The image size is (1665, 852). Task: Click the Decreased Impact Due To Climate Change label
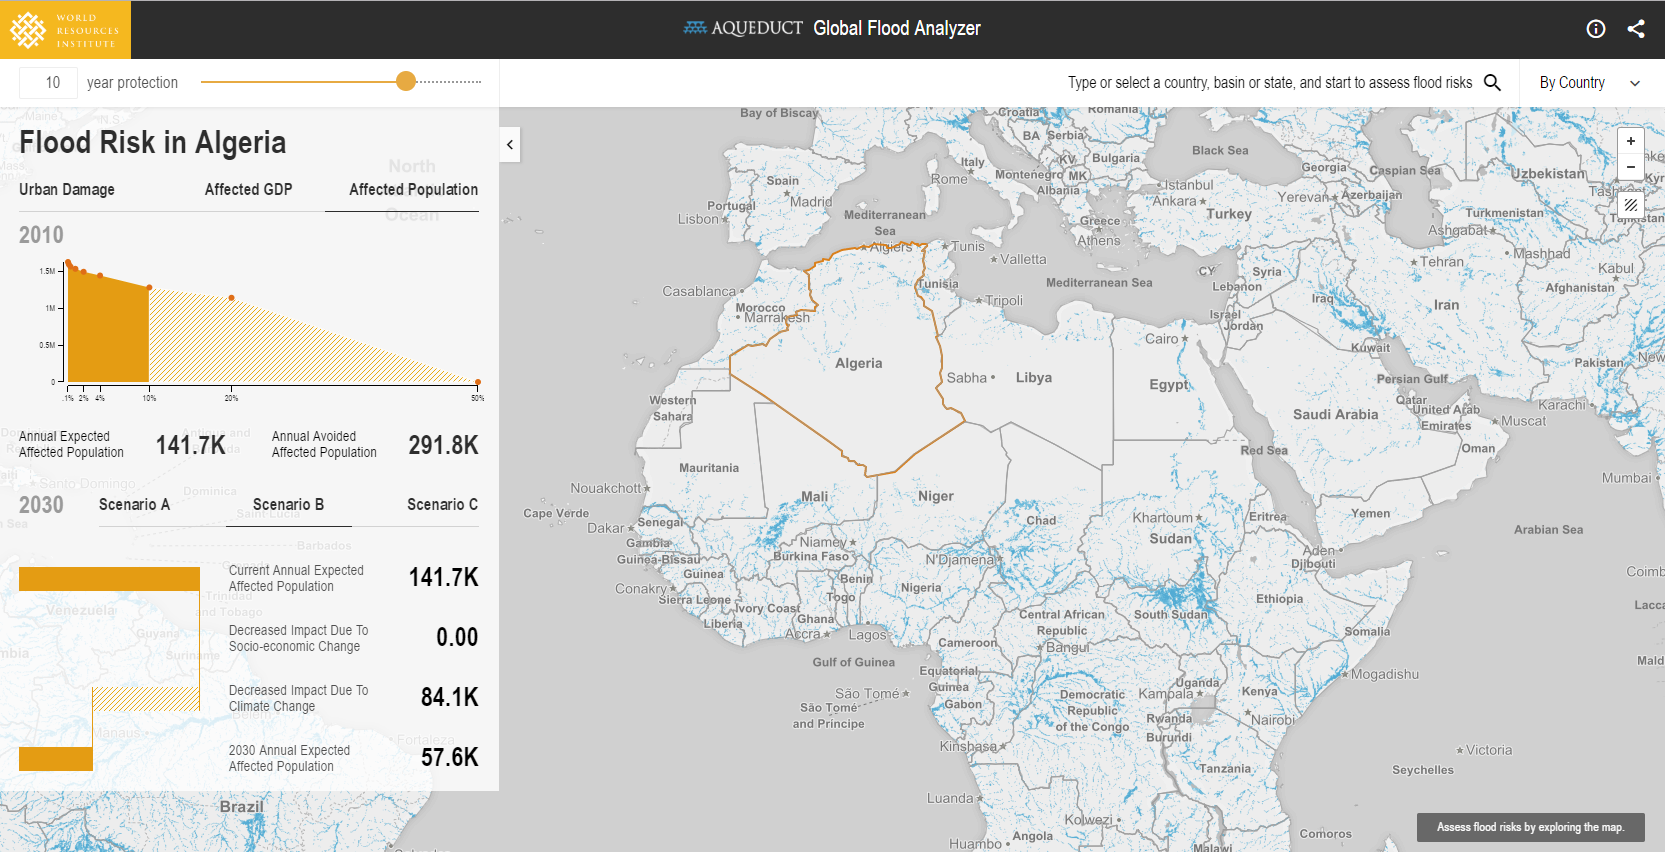click(298, 698)
